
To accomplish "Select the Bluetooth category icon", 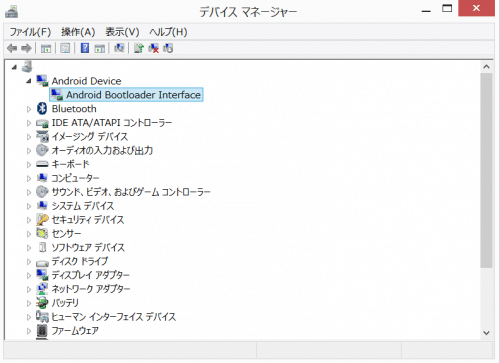I will pyautogui.click(x=42, y=109).
